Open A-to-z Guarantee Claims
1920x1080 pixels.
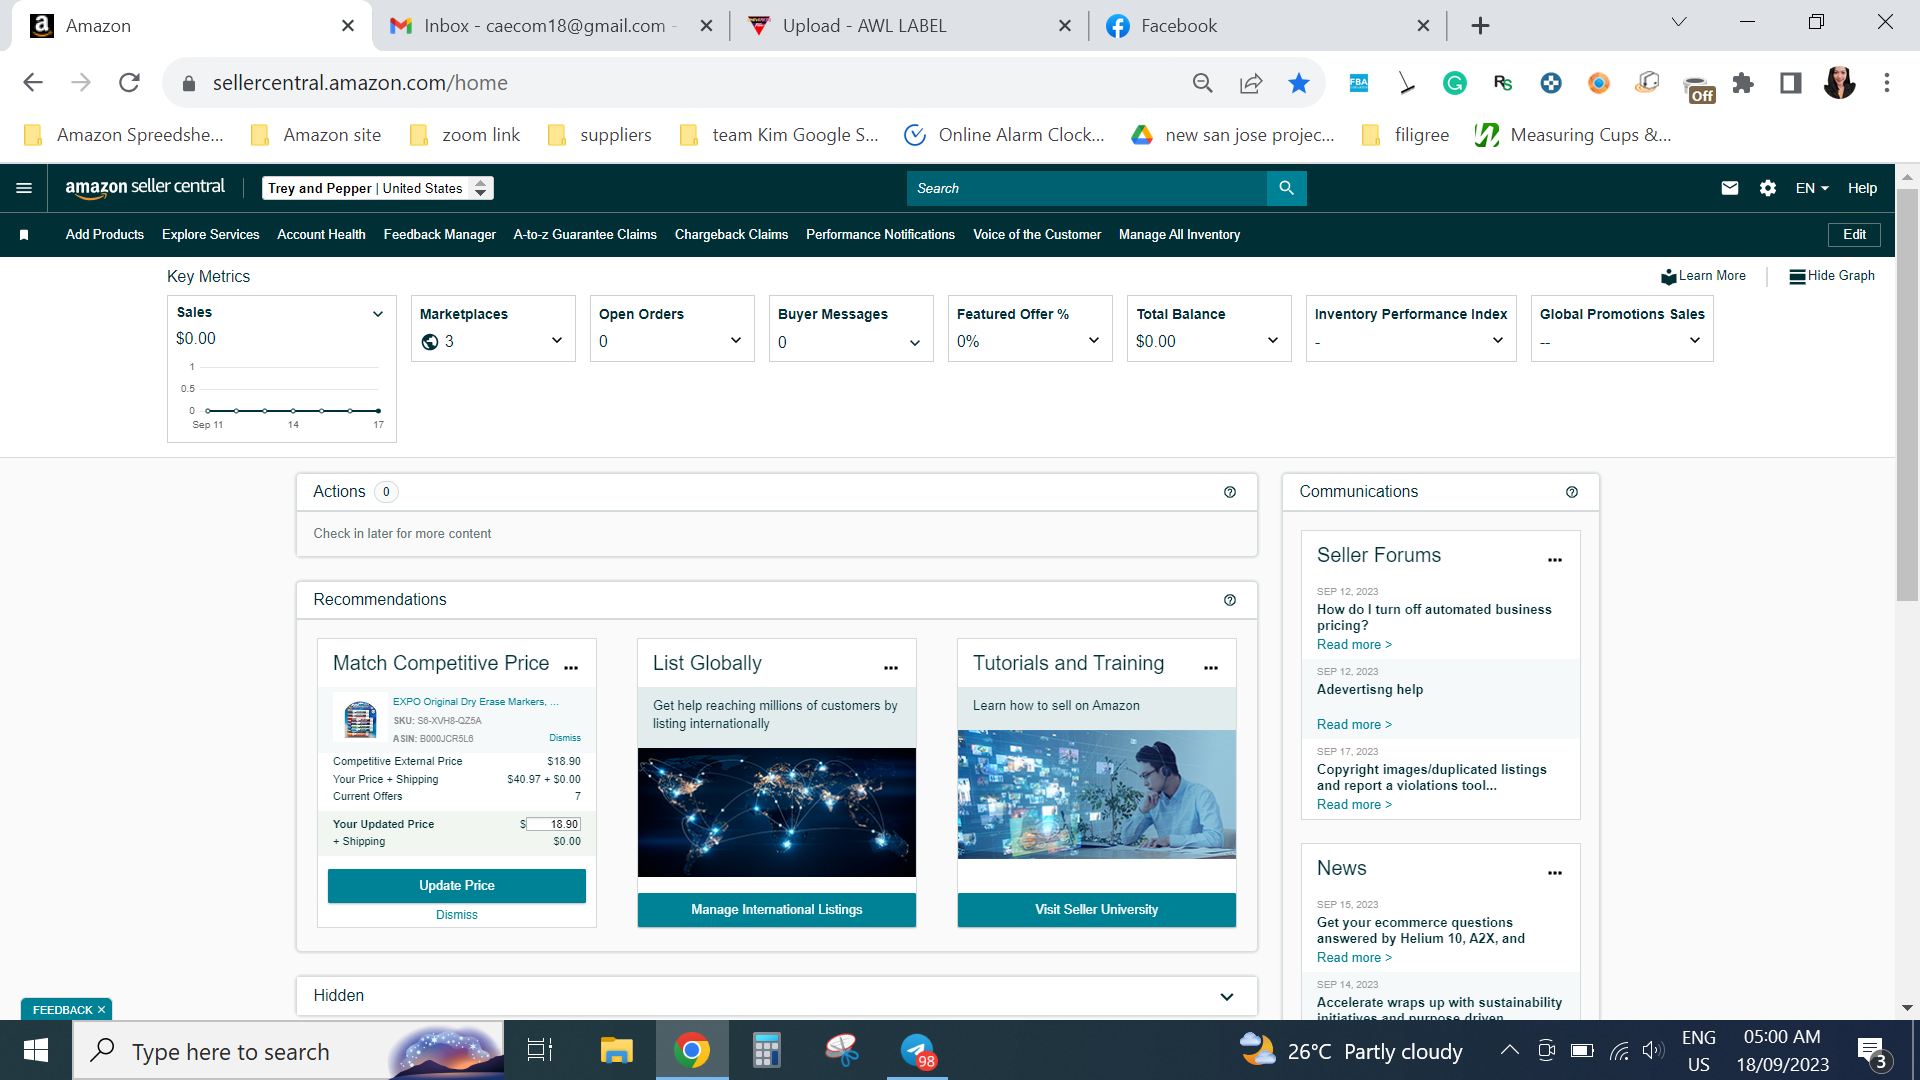click(585, 235)
